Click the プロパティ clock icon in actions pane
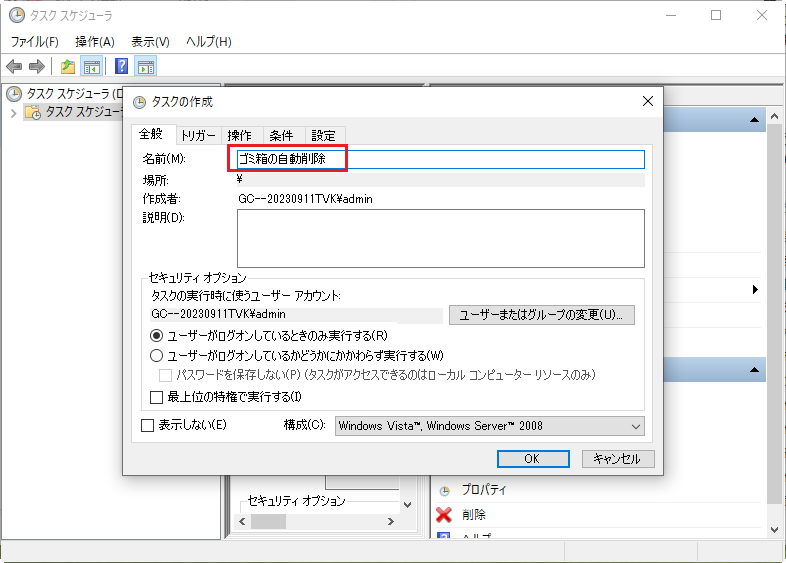 (x=444, y=490)
